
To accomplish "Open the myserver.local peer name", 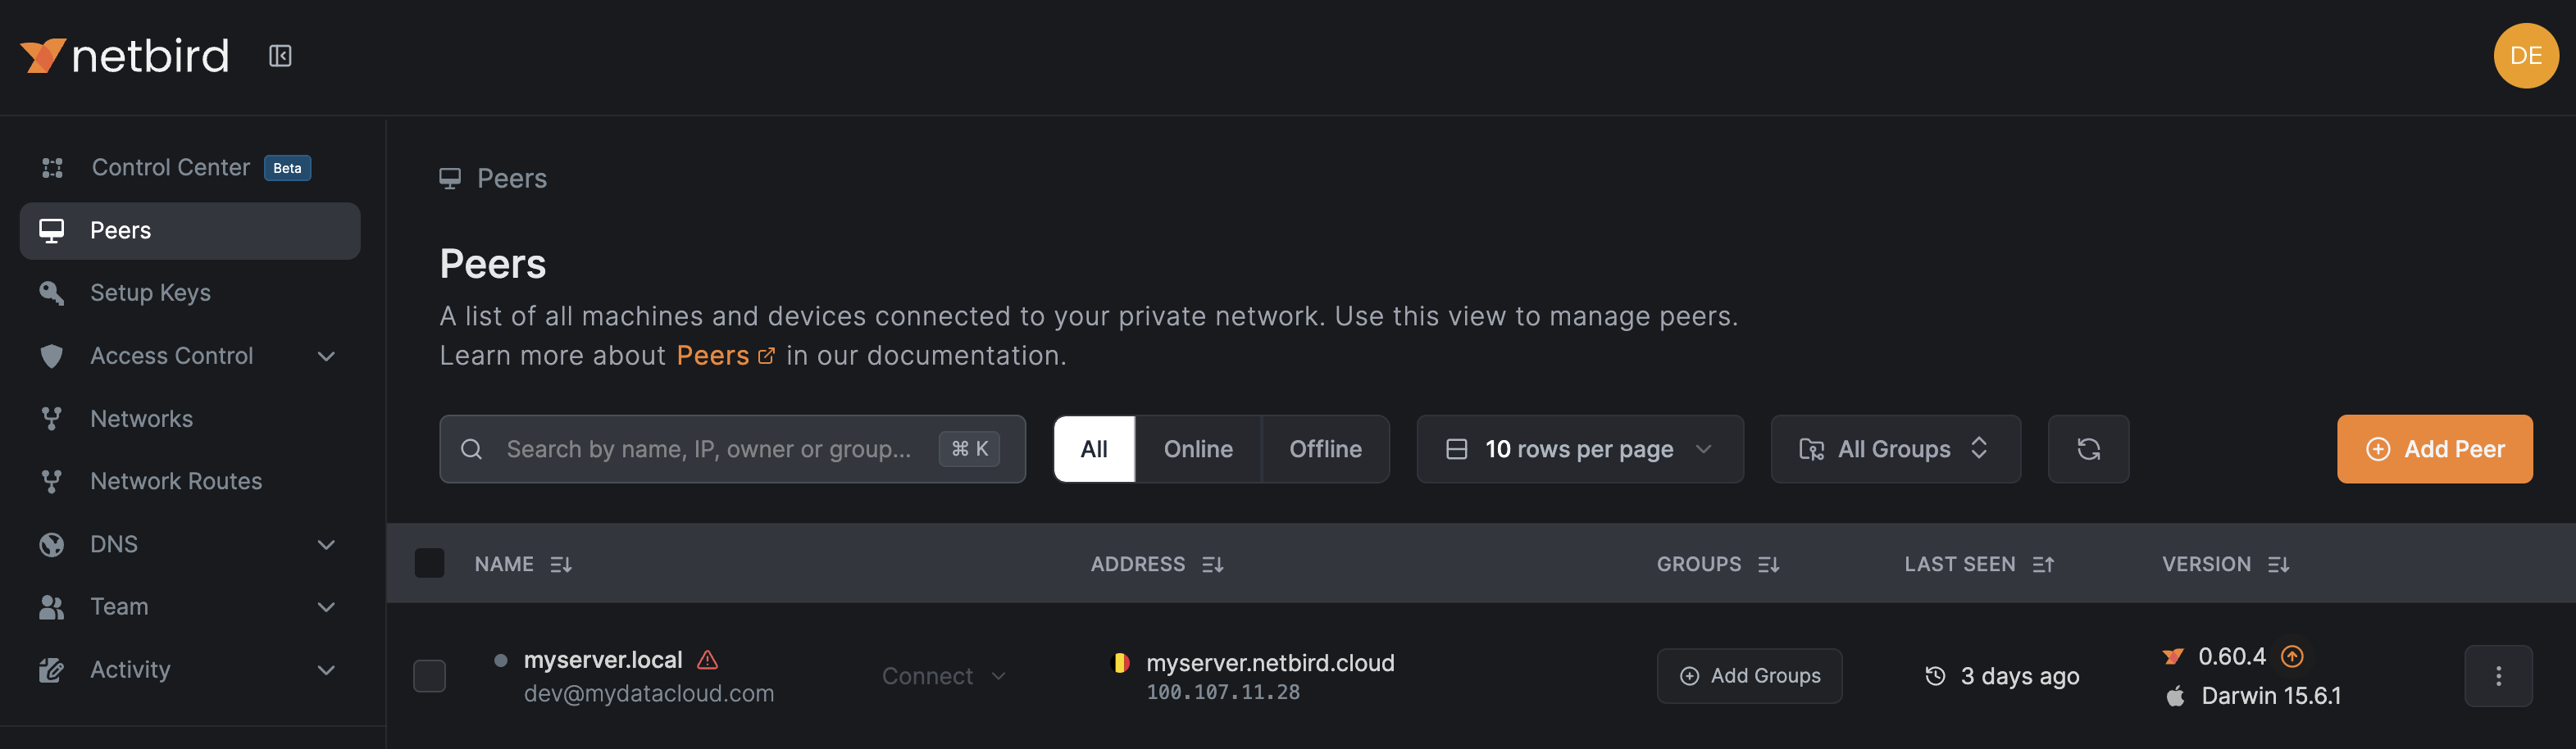I will [x=603, y=660].
